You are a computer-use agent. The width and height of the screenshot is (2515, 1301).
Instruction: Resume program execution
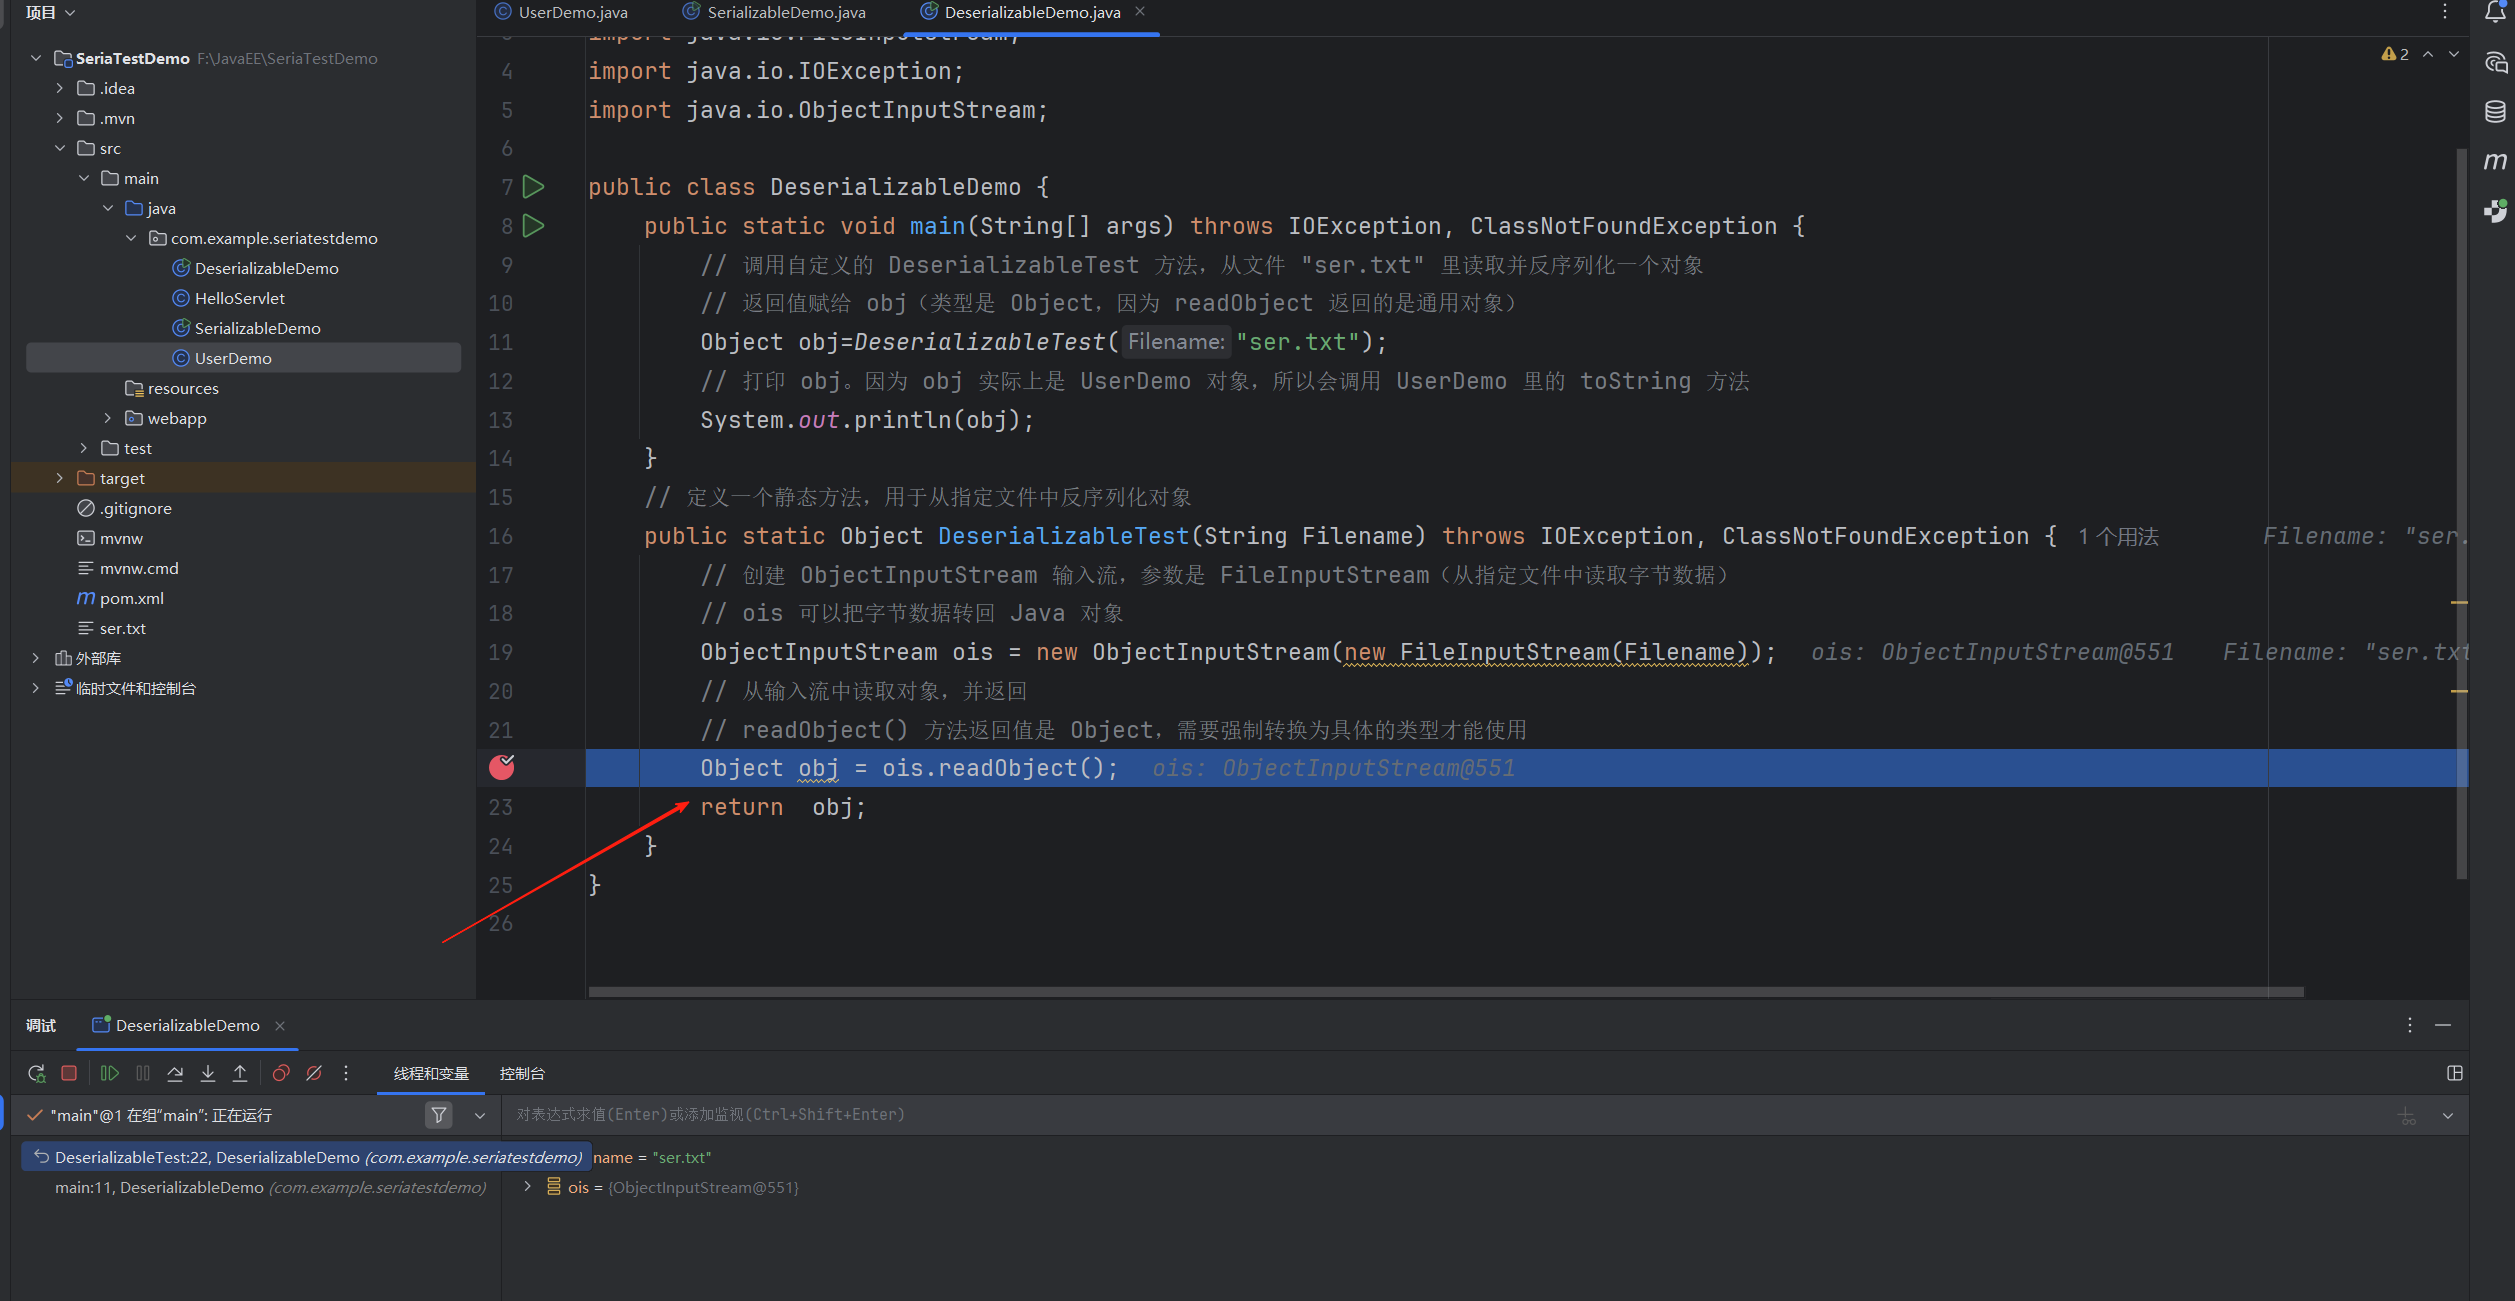point(110,1073)
